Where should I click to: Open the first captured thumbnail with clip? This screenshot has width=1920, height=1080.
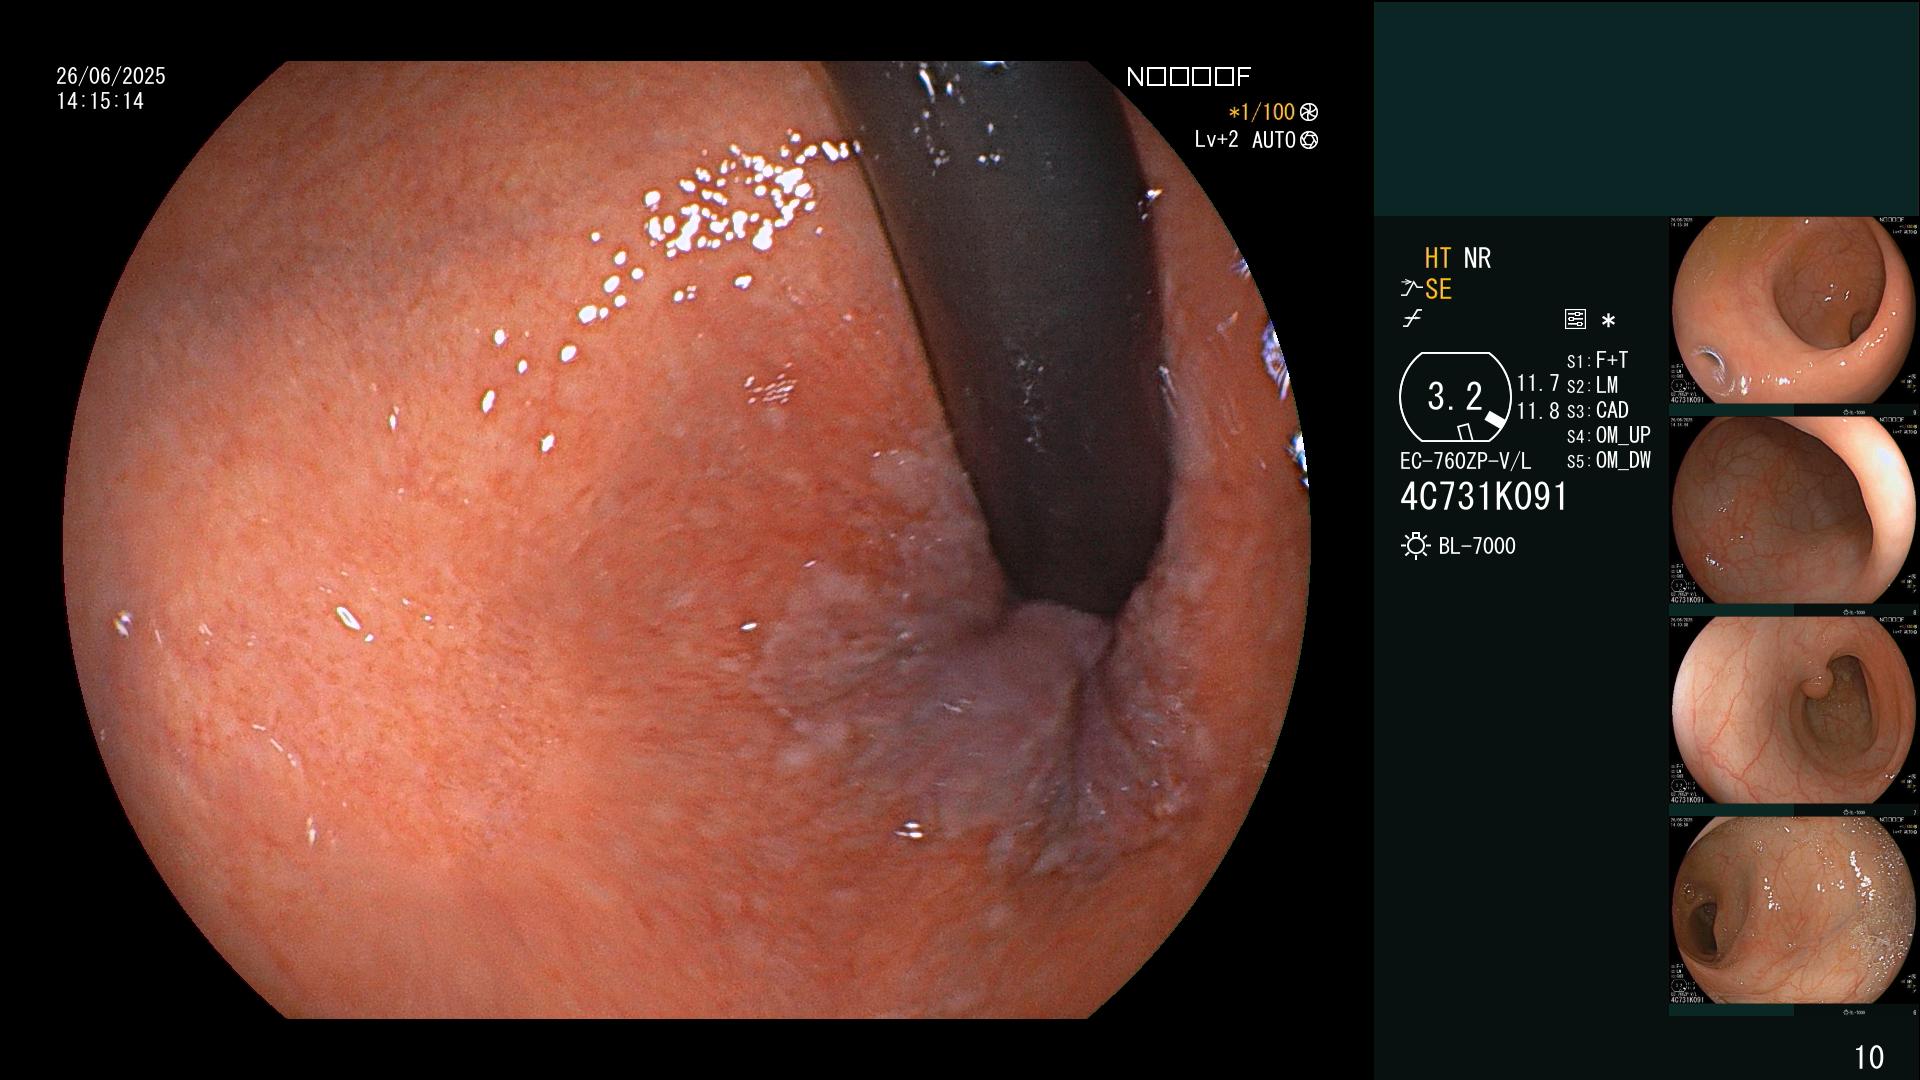coord(1794,310)
